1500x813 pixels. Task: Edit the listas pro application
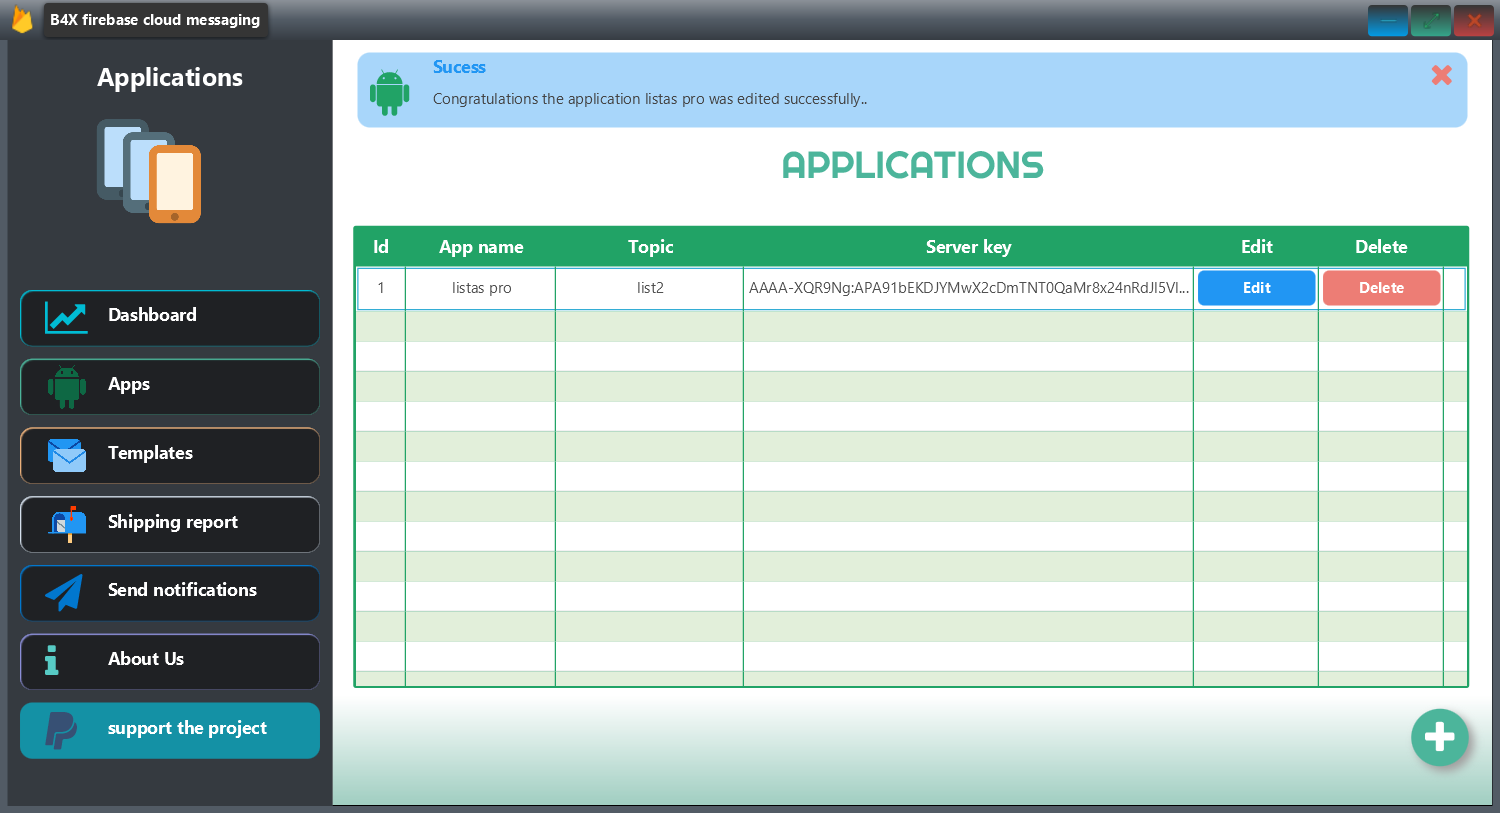(1256, 288)
